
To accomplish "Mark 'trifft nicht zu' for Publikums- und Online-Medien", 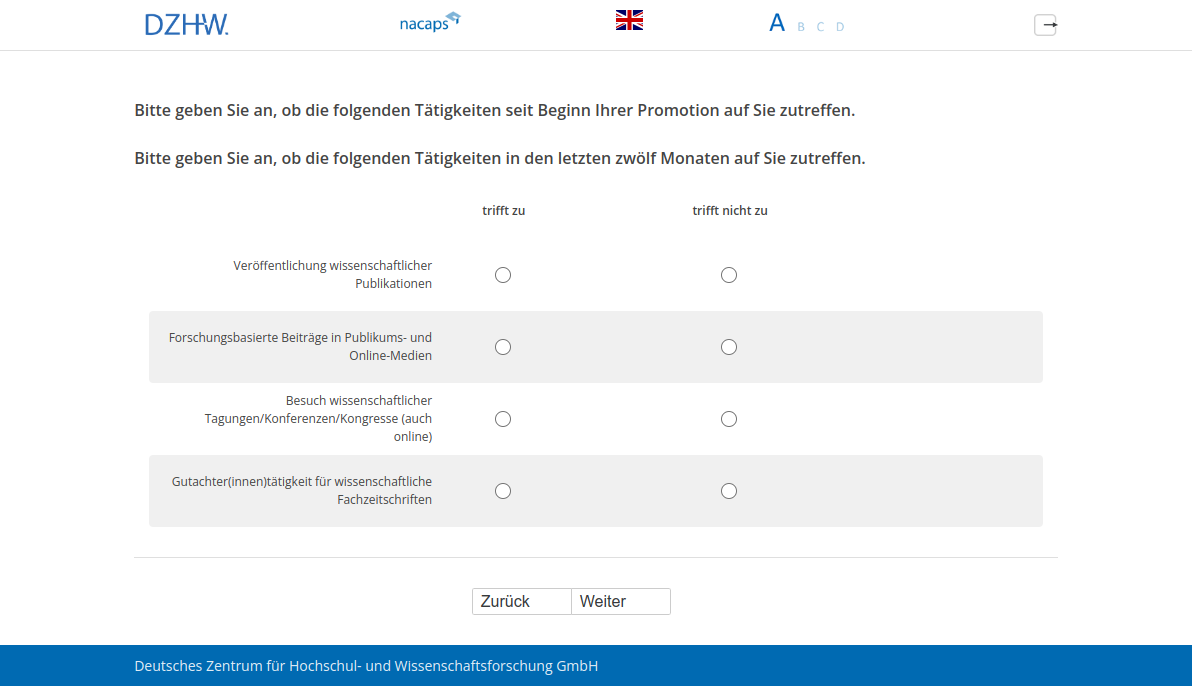I will click(x=729, y=347).
